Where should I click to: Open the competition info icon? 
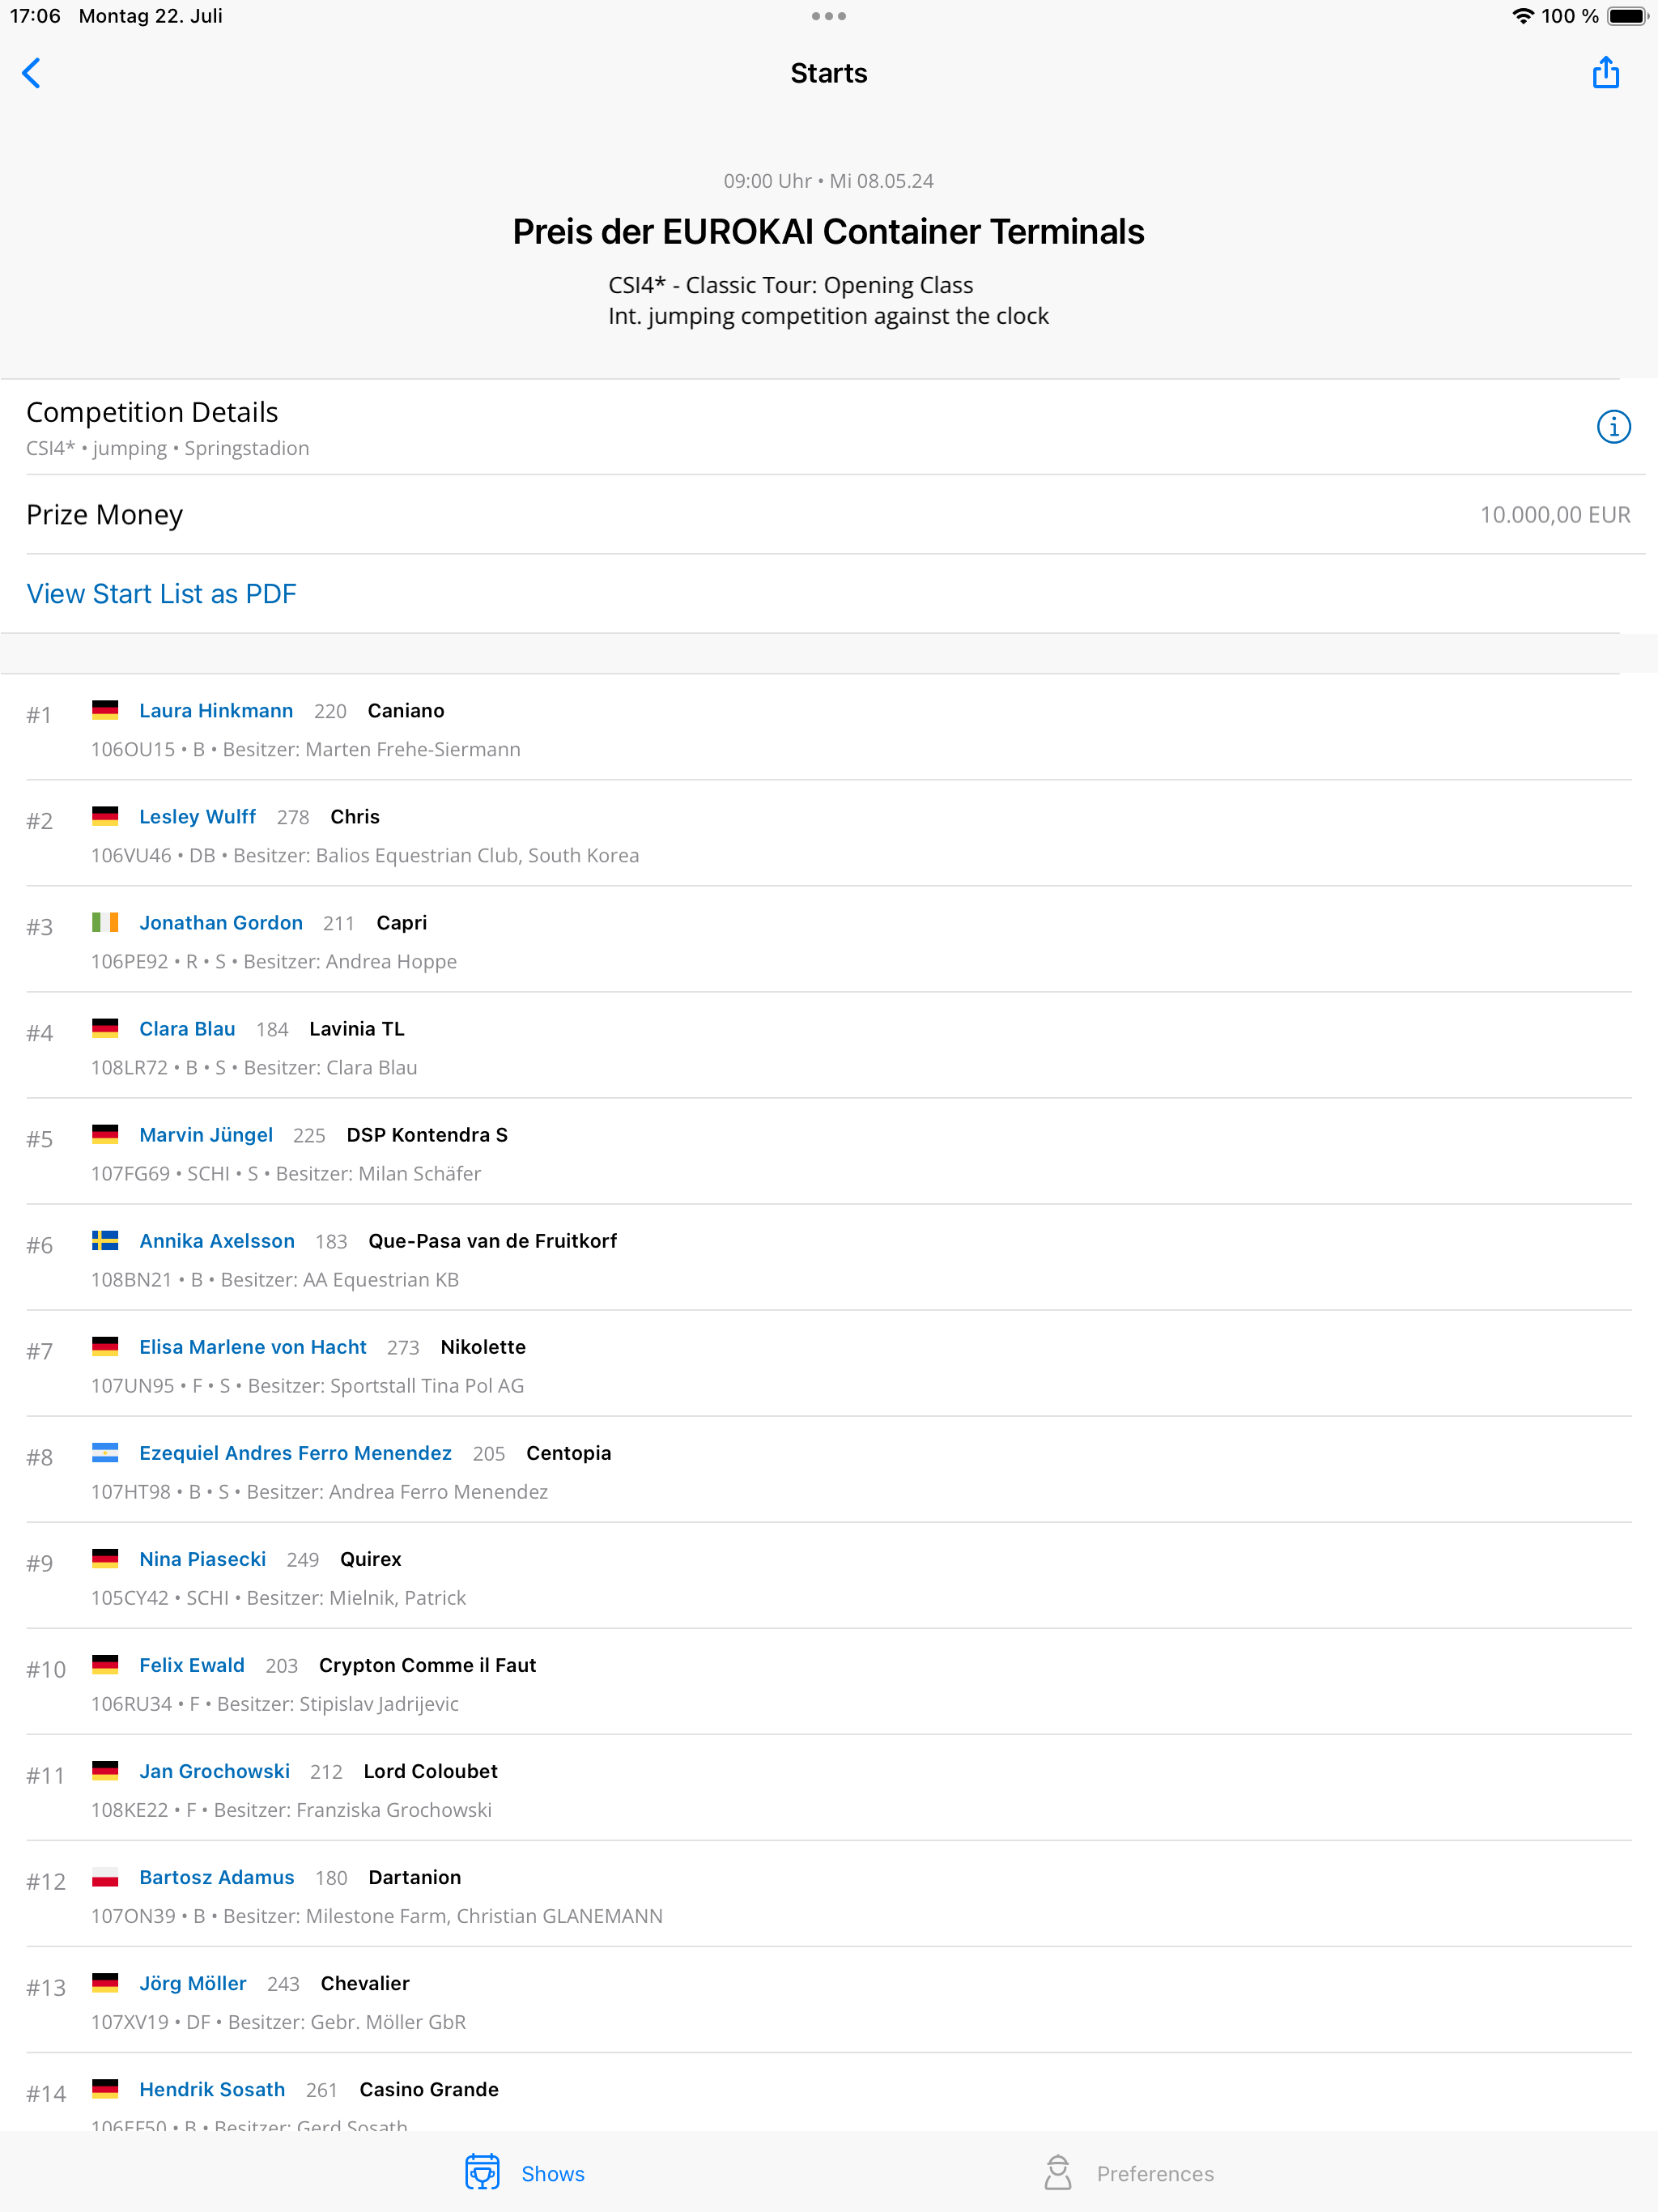pos(1613,427)
